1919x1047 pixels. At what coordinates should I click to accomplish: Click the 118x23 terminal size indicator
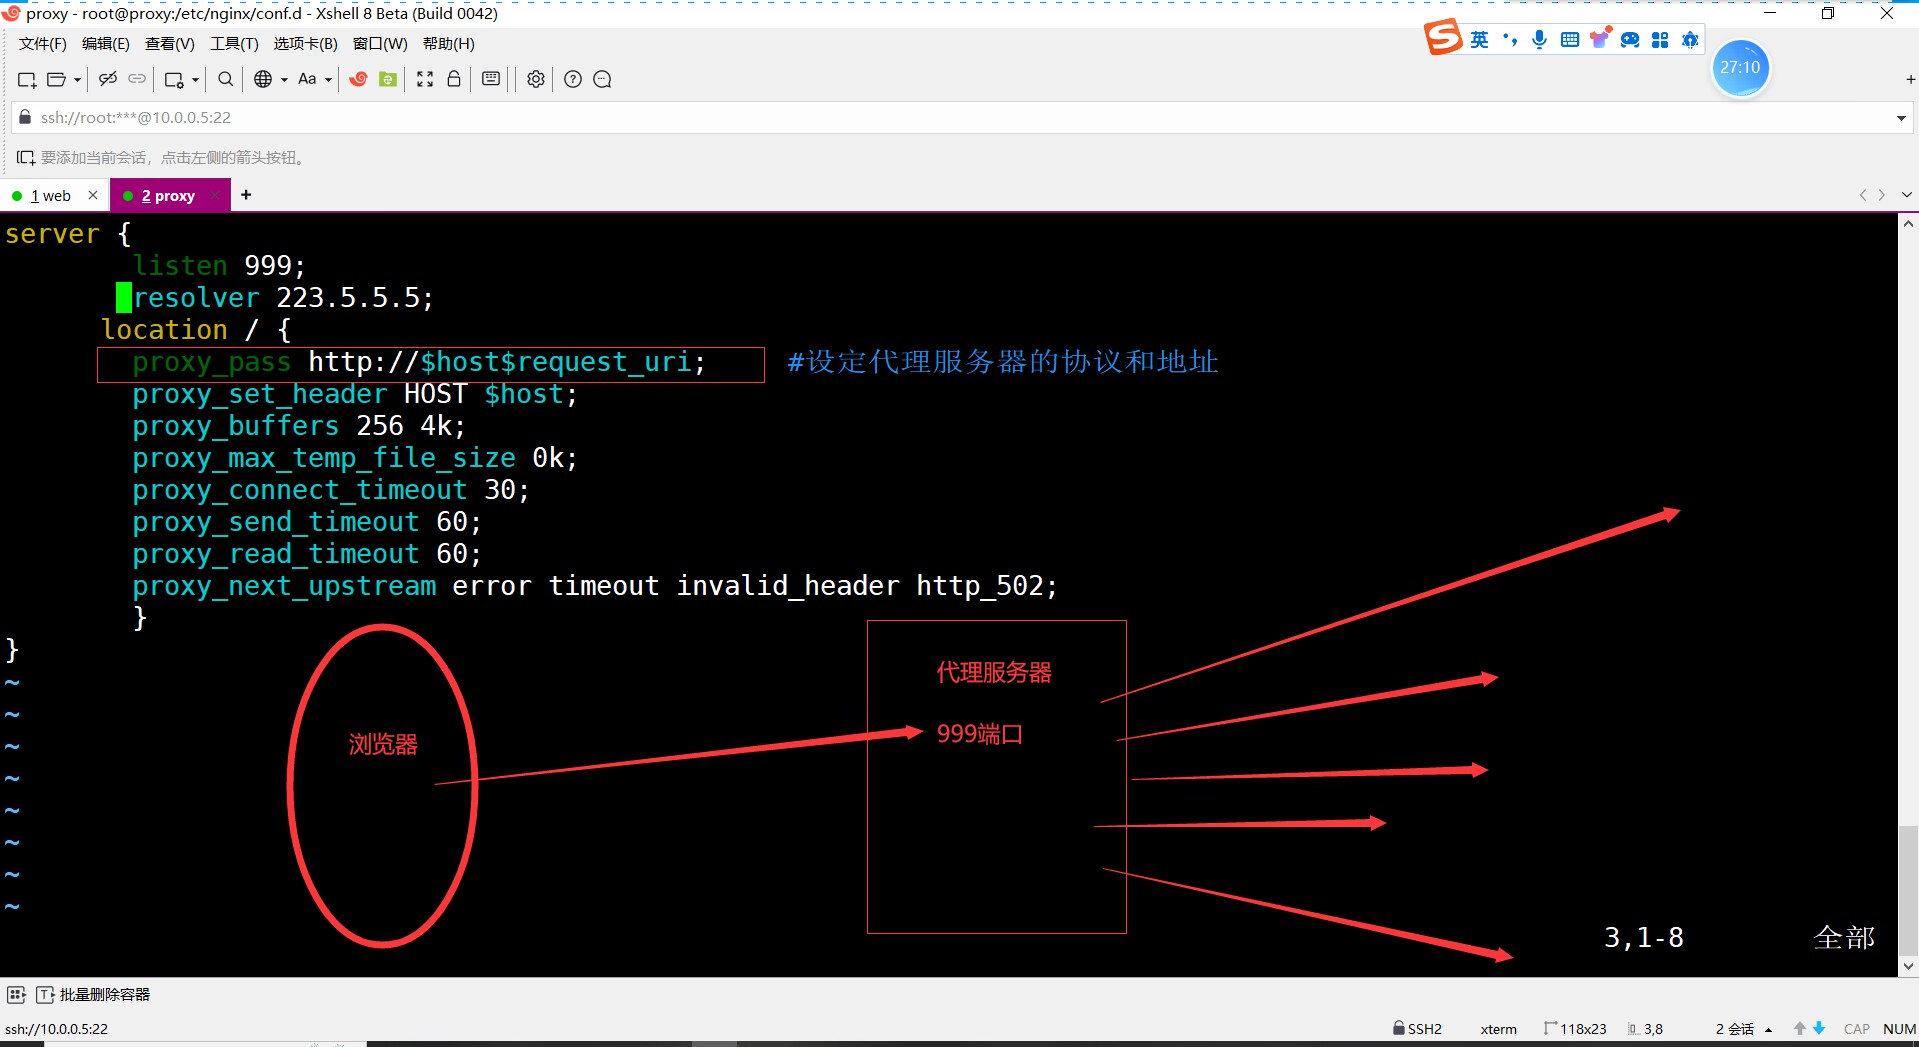click(1576, 1029)
